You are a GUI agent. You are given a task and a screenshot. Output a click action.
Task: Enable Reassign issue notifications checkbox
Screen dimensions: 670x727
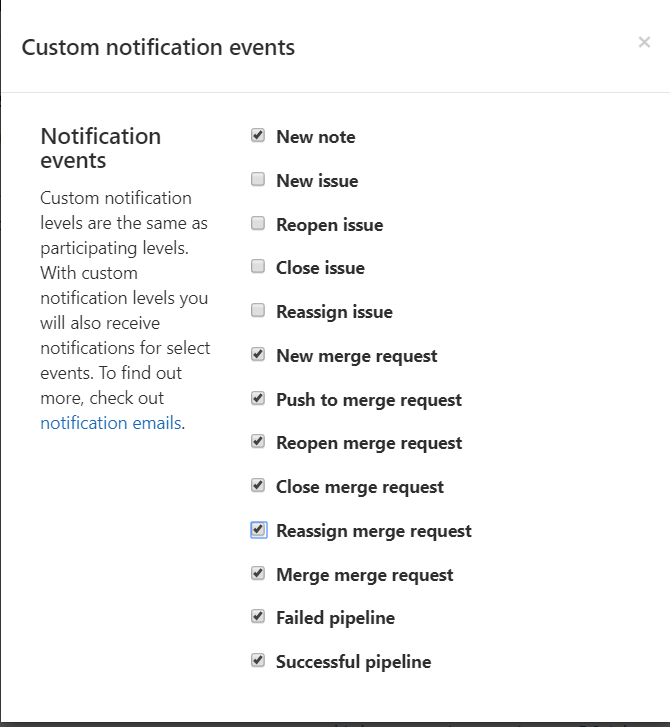pyautogui.click(x=258, y=311)
